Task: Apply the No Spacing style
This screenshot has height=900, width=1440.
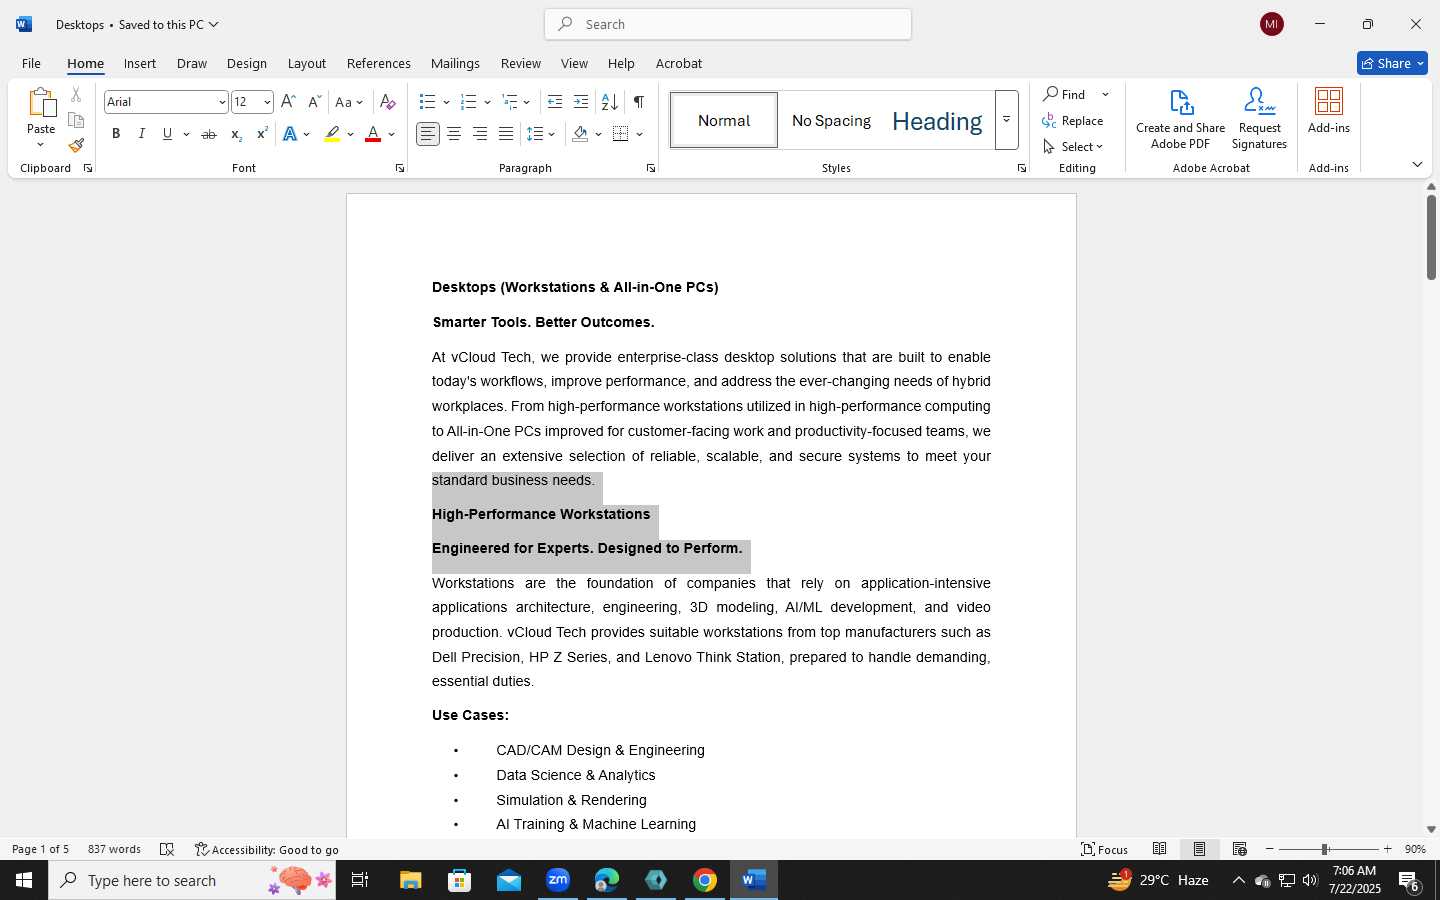Action: point(831,120)
